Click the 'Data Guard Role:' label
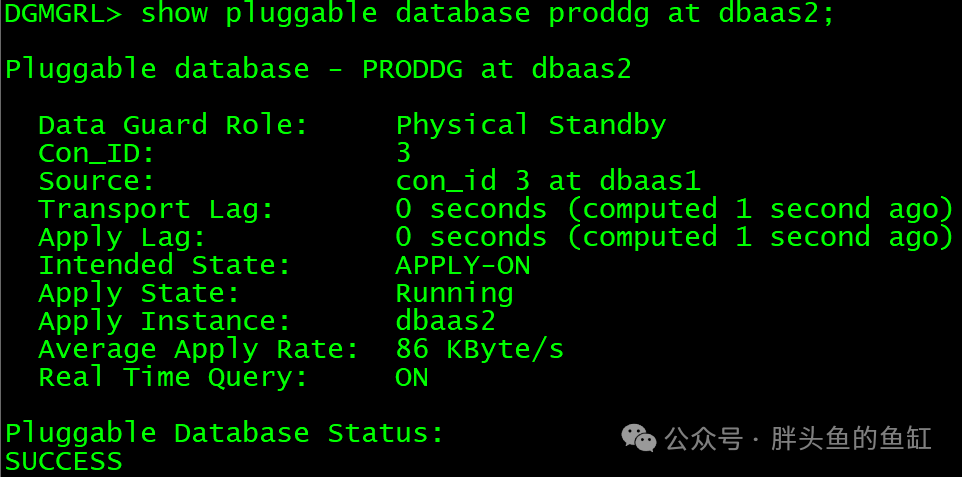Screen dimensions: 962x477 173,125
